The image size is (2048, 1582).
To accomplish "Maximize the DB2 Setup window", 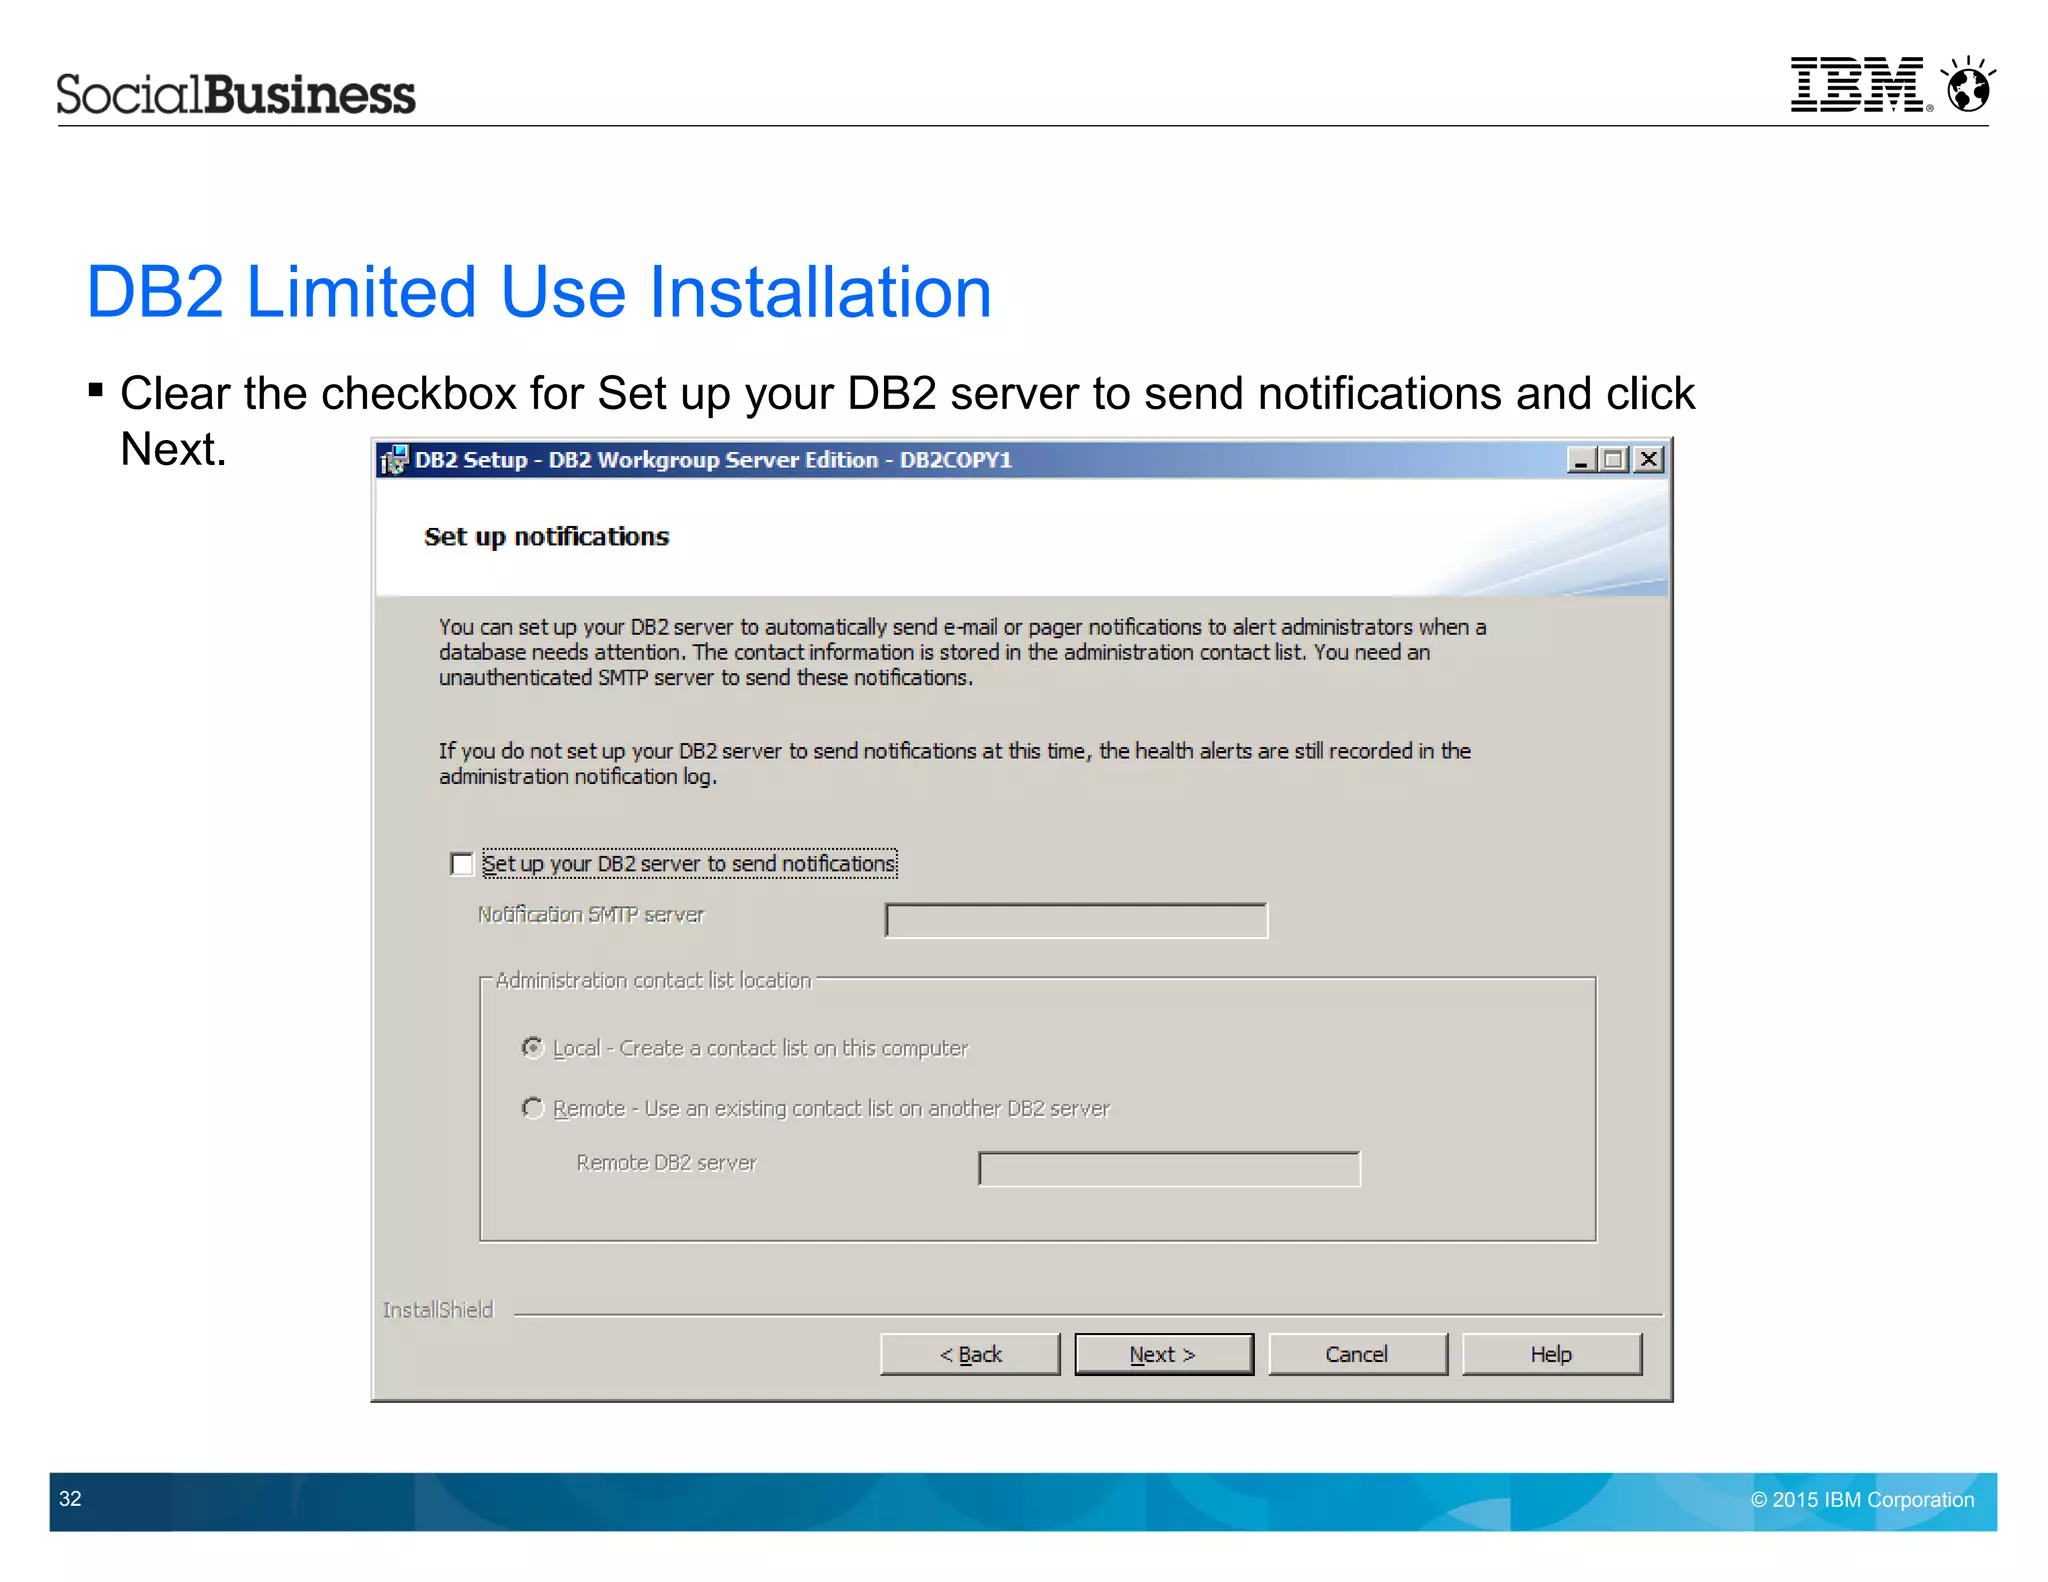I will 1613,460.
